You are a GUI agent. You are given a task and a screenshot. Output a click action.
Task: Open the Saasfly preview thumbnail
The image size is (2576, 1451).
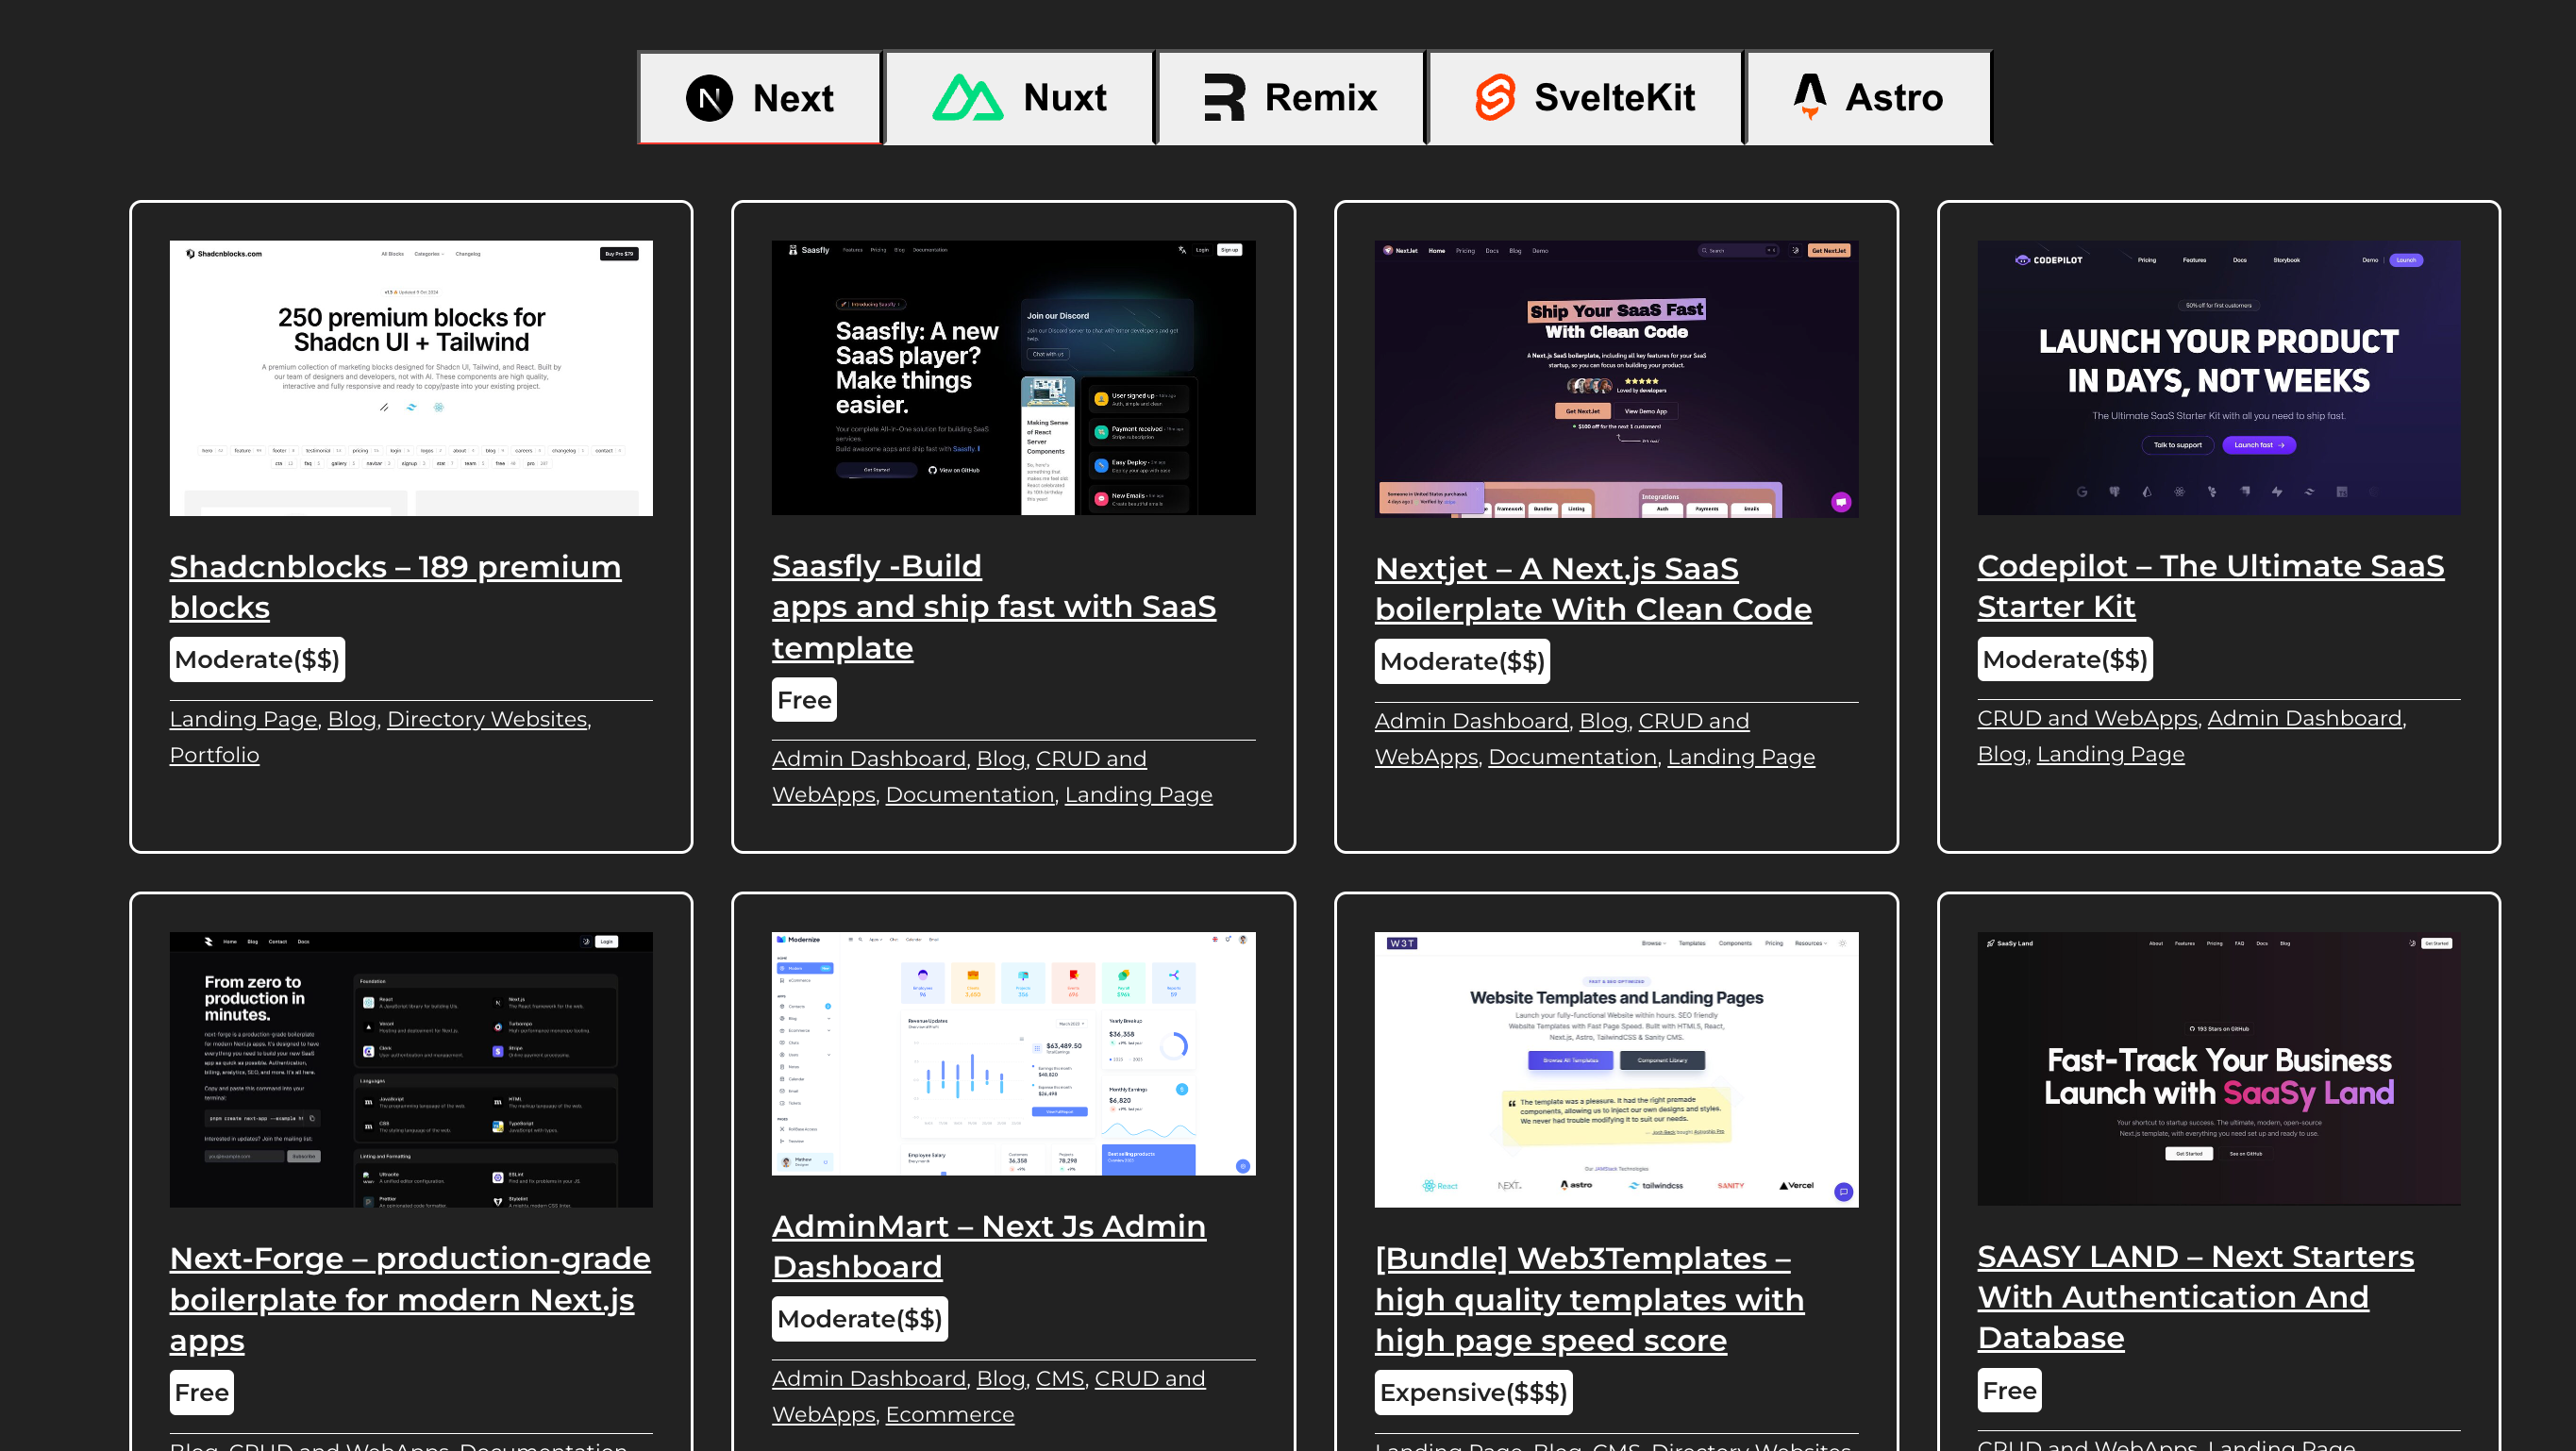coord(1013,378)
